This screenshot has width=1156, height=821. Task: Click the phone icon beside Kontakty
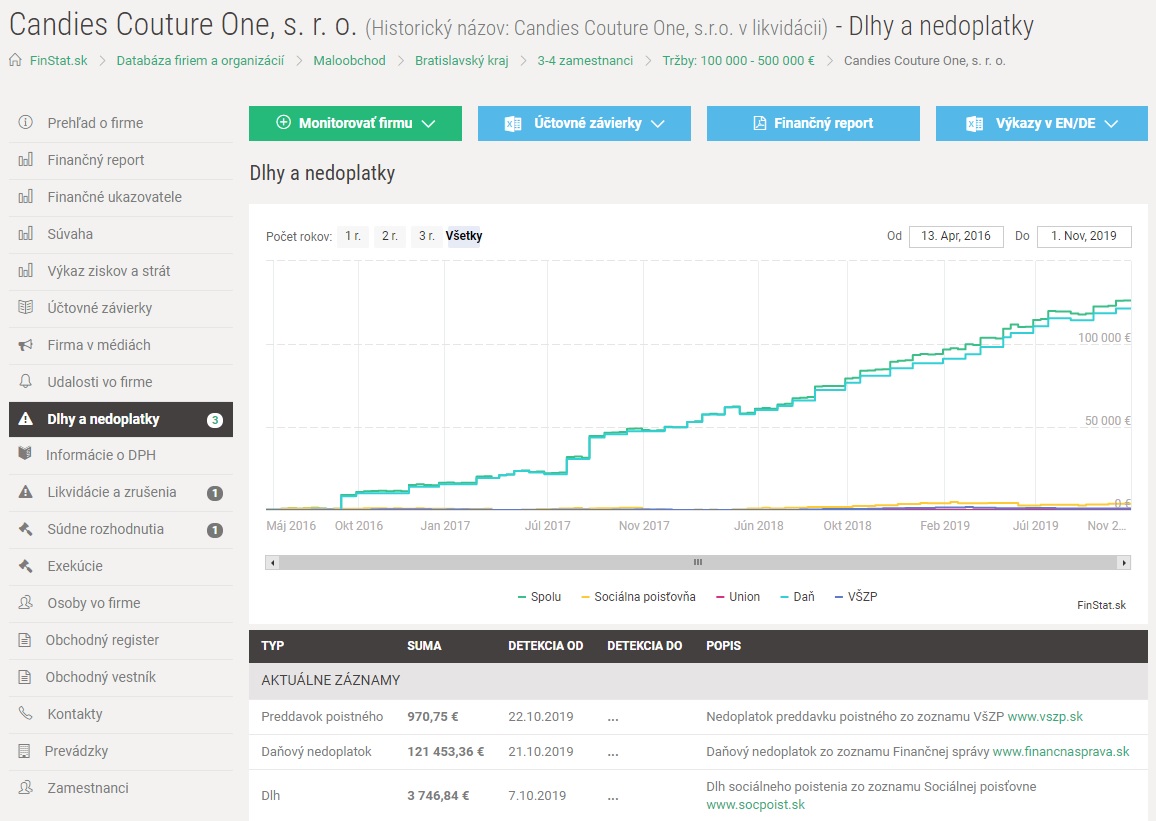point(26,714)
